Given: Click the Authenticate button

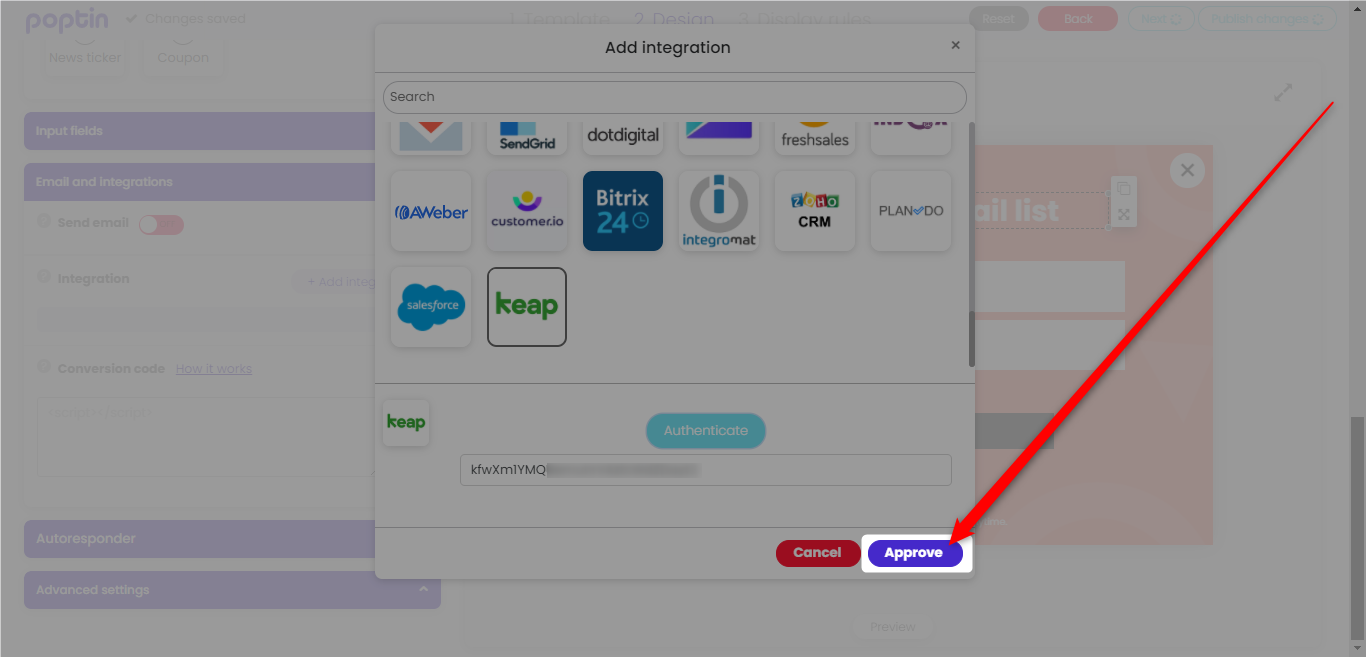Looking at the screenshot, I should (706, 431).
